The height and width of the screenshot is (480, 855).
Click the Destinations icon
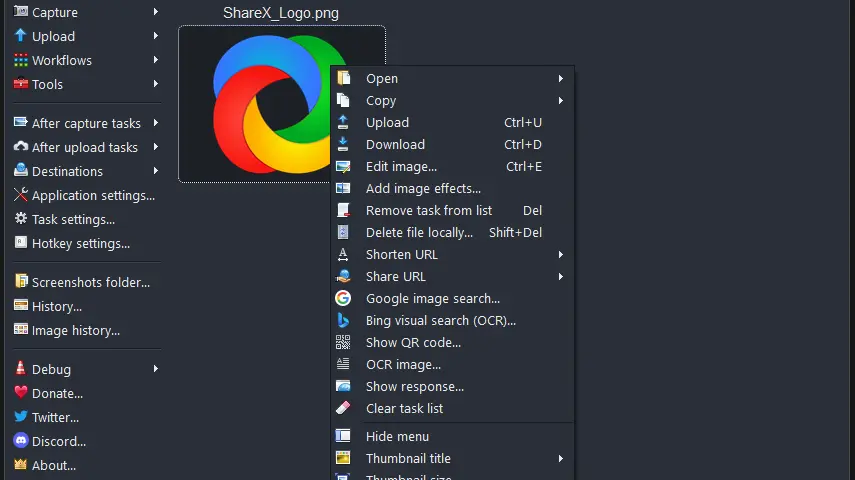click(x=21, y=170)
